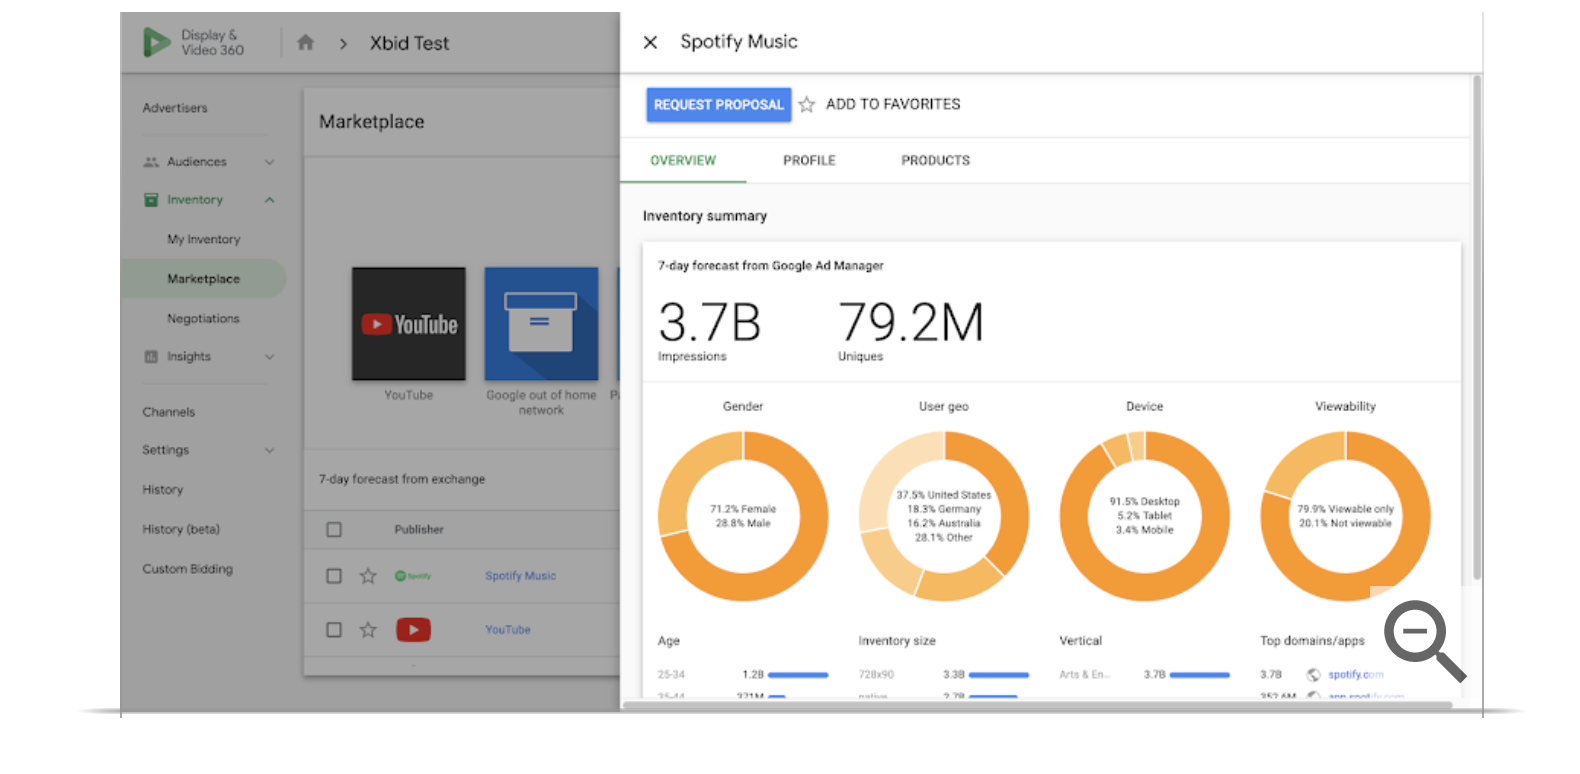The image size is (1580, 774).
Task: Open the Spotify Music publisher link
Action: [520, 576]
